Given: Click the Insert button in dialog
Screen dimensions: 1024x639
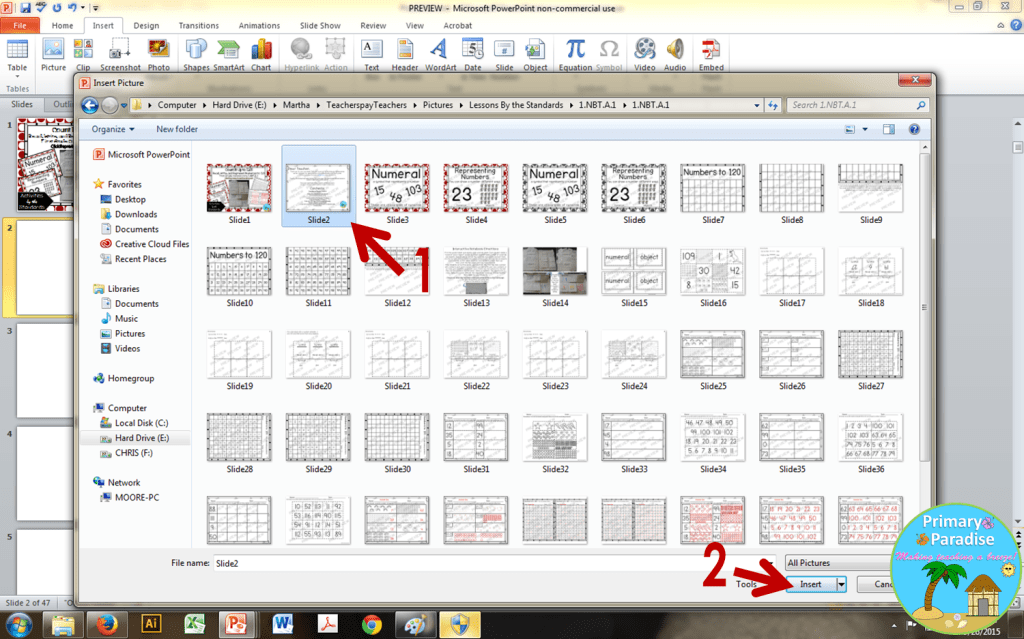Looking at the screenshot, I should (810, 584).
